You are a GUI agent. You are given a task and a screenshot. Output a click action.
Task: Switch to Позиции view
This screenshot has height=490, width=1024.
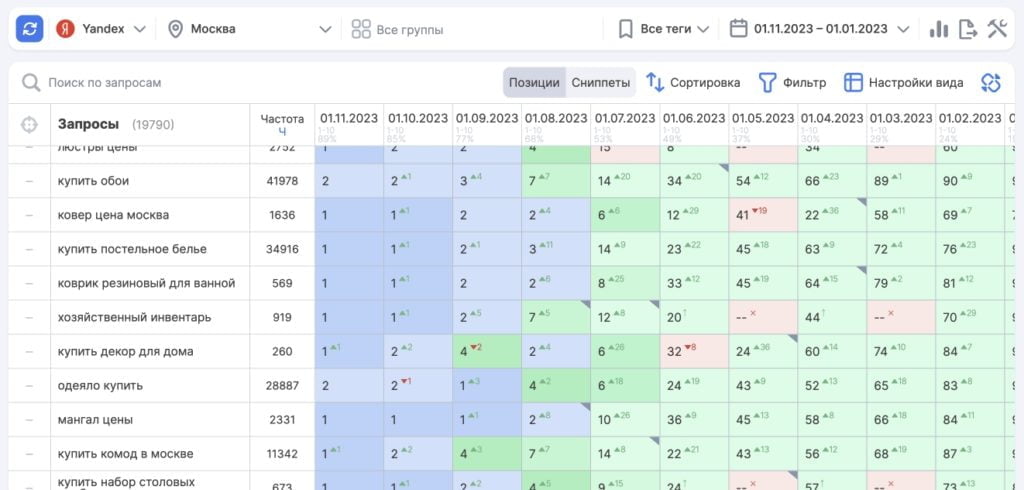534,83
